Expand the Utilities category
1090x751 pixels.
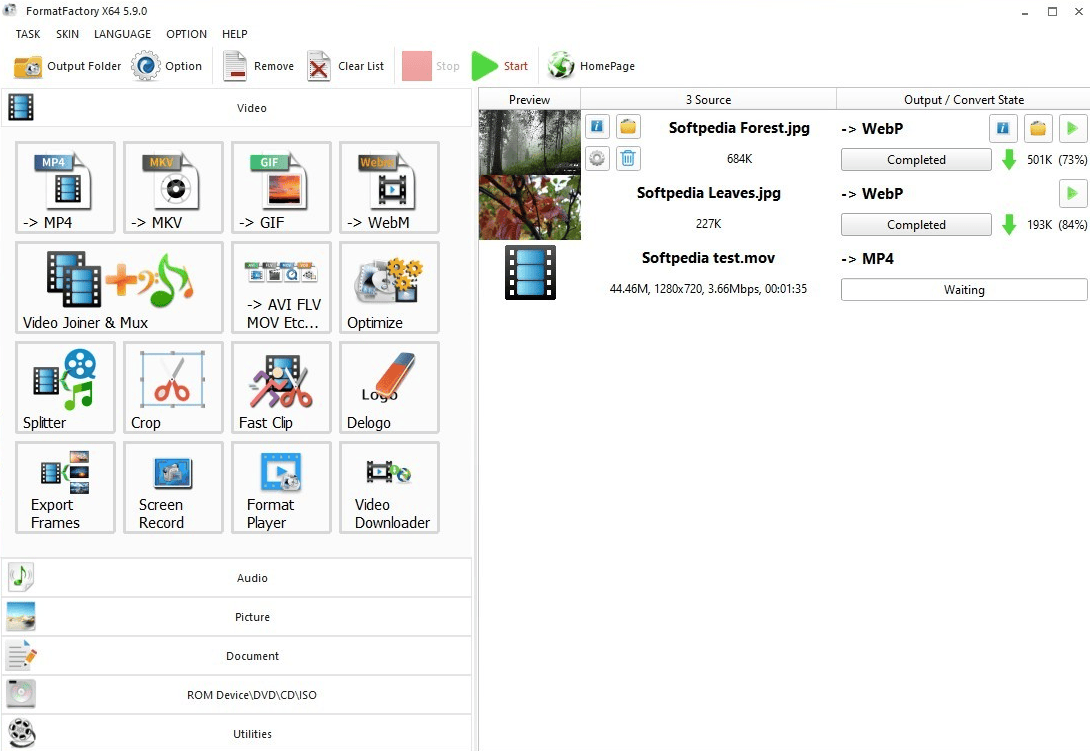click(236, 733)
